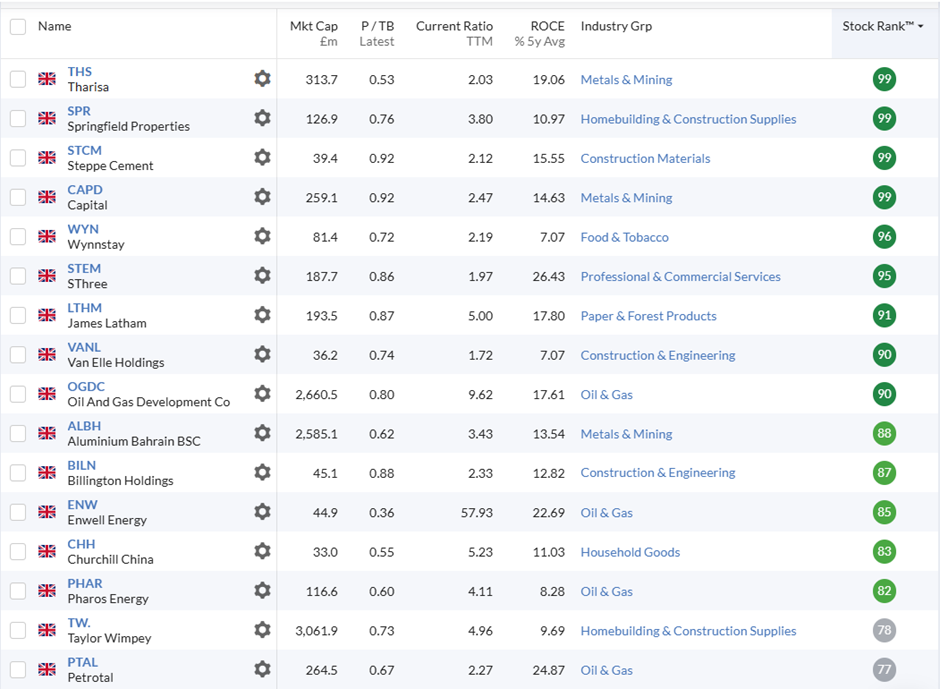The image size is (940, 689).
Task: Sort by the Current Ratio column header
Action: click(x=454, y=34)
